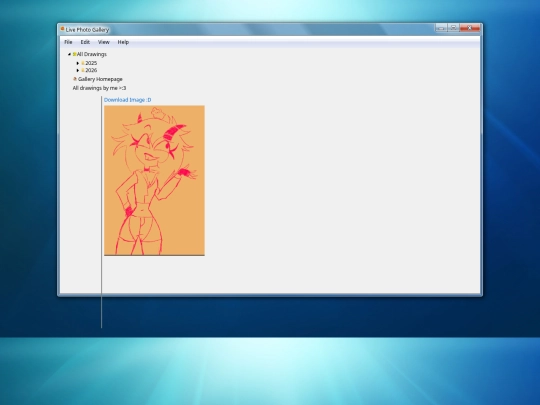540x405 pixels.
Task: Click the Gallery Homepage icon
Action: 75,79
